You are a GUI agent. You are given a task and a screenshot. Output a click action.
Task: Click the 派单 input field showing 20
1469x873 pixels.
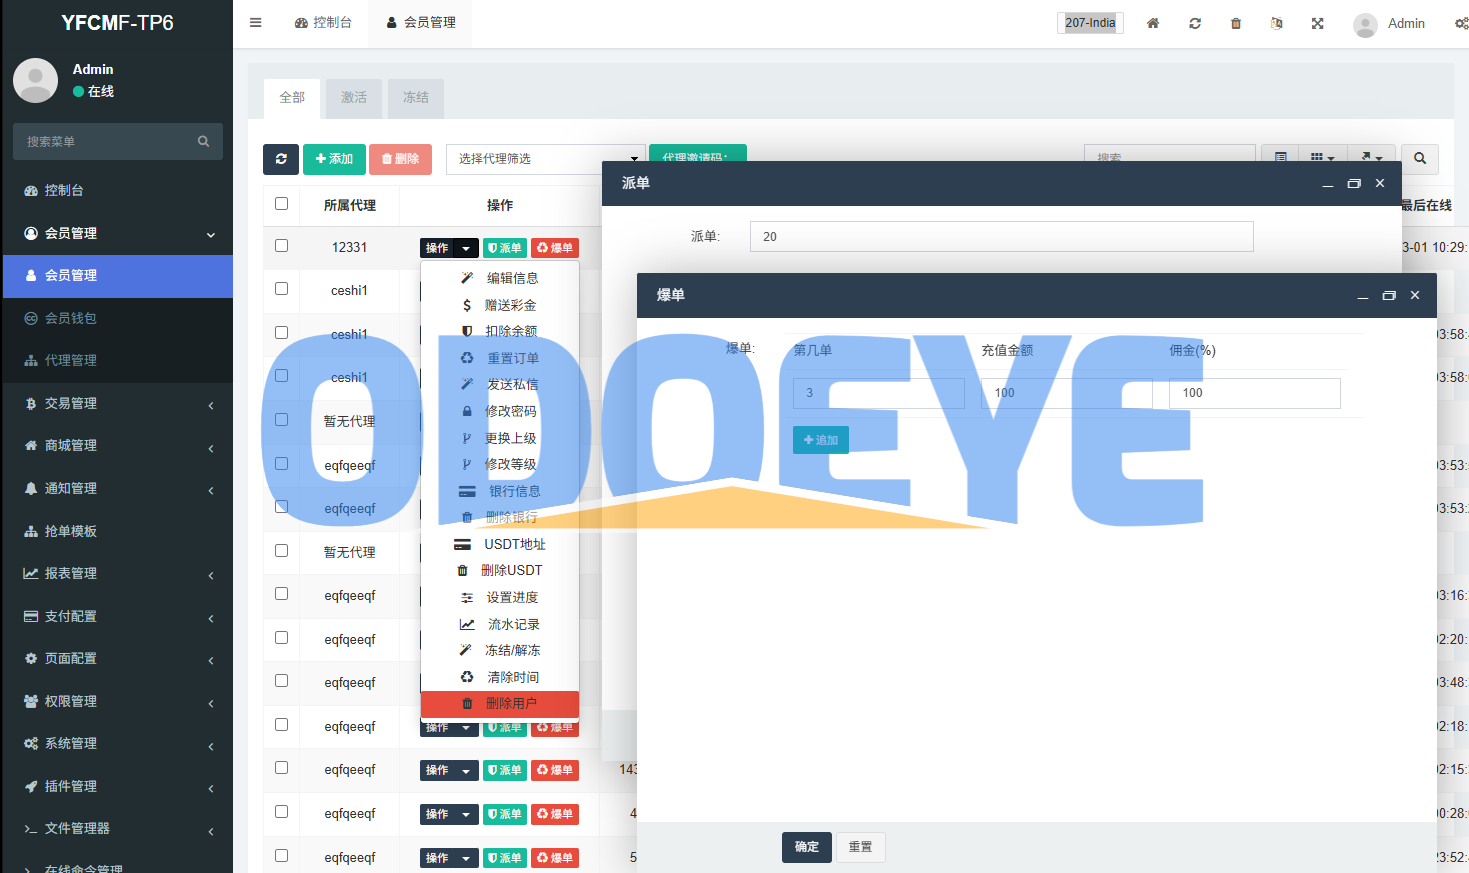(1000, 237)
